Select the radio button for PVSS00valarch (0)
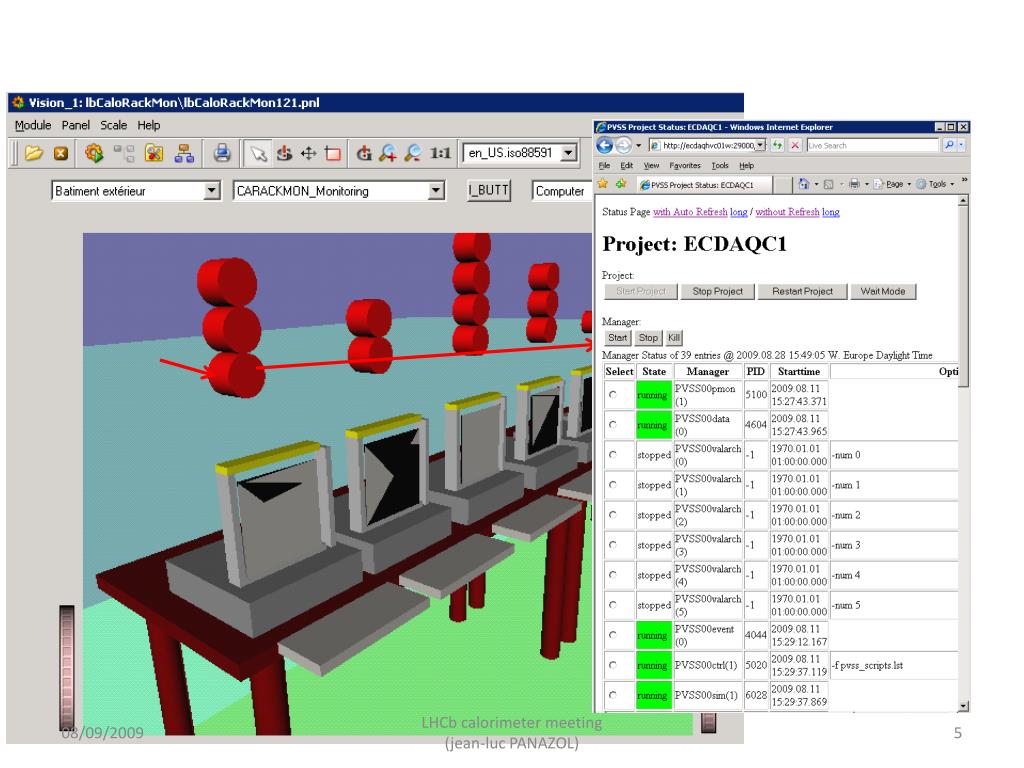Viewport: 1024px width, 768px height. 613,455
